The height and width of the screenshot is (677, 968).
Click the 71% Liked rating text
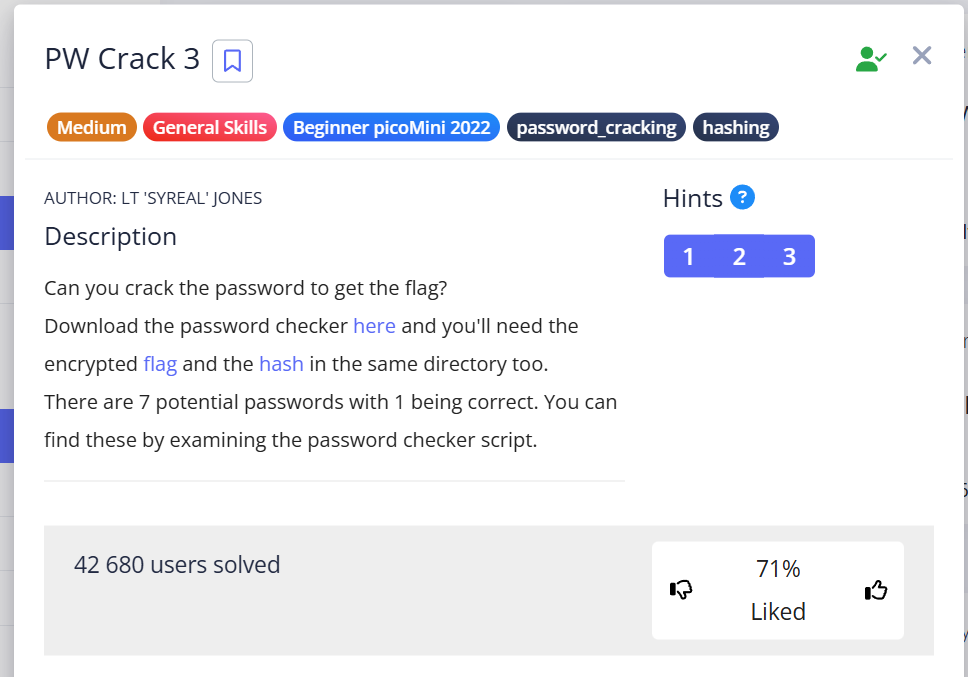pyautogui.click(x=778, y=590)
